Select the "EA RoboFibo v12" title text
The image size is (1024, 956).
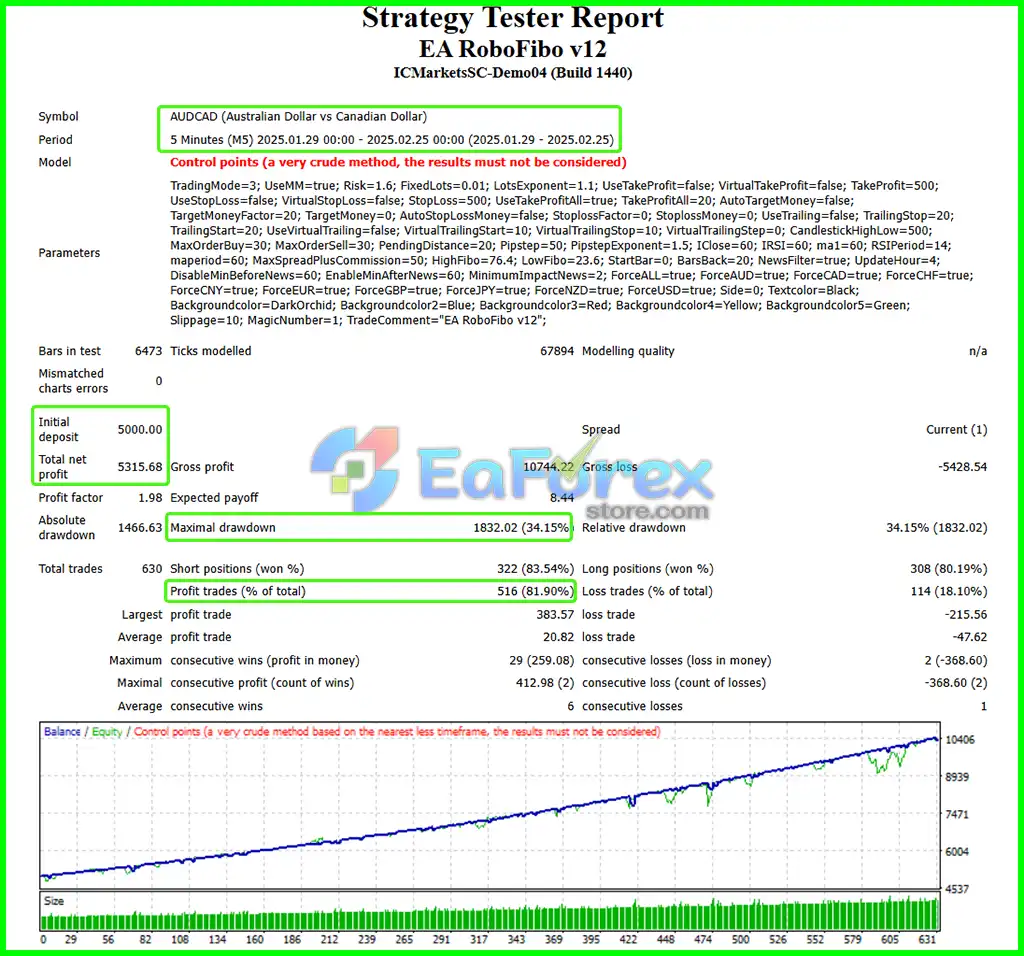(x=513, y=49)
